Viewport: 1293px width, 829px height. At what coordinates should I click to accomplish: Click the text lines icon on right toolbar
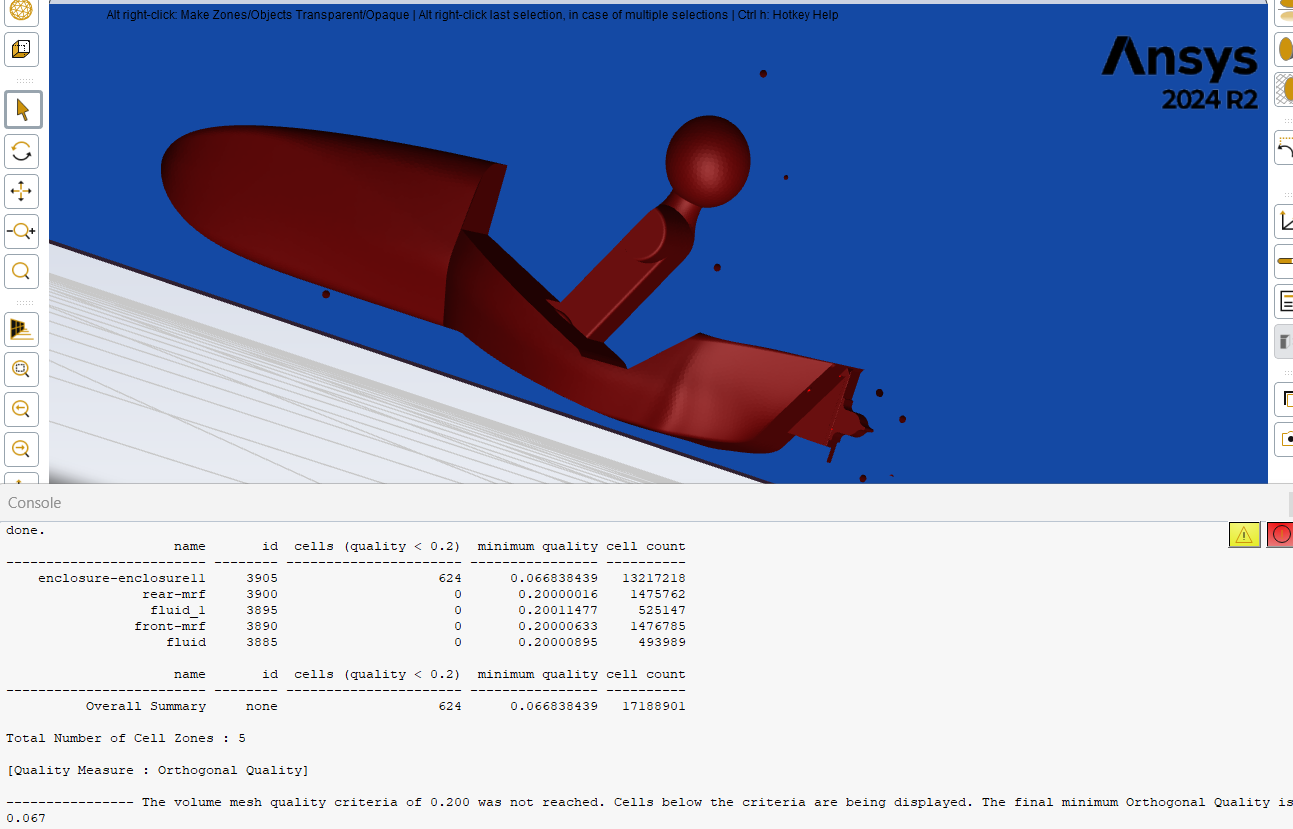pos(1284,301)
